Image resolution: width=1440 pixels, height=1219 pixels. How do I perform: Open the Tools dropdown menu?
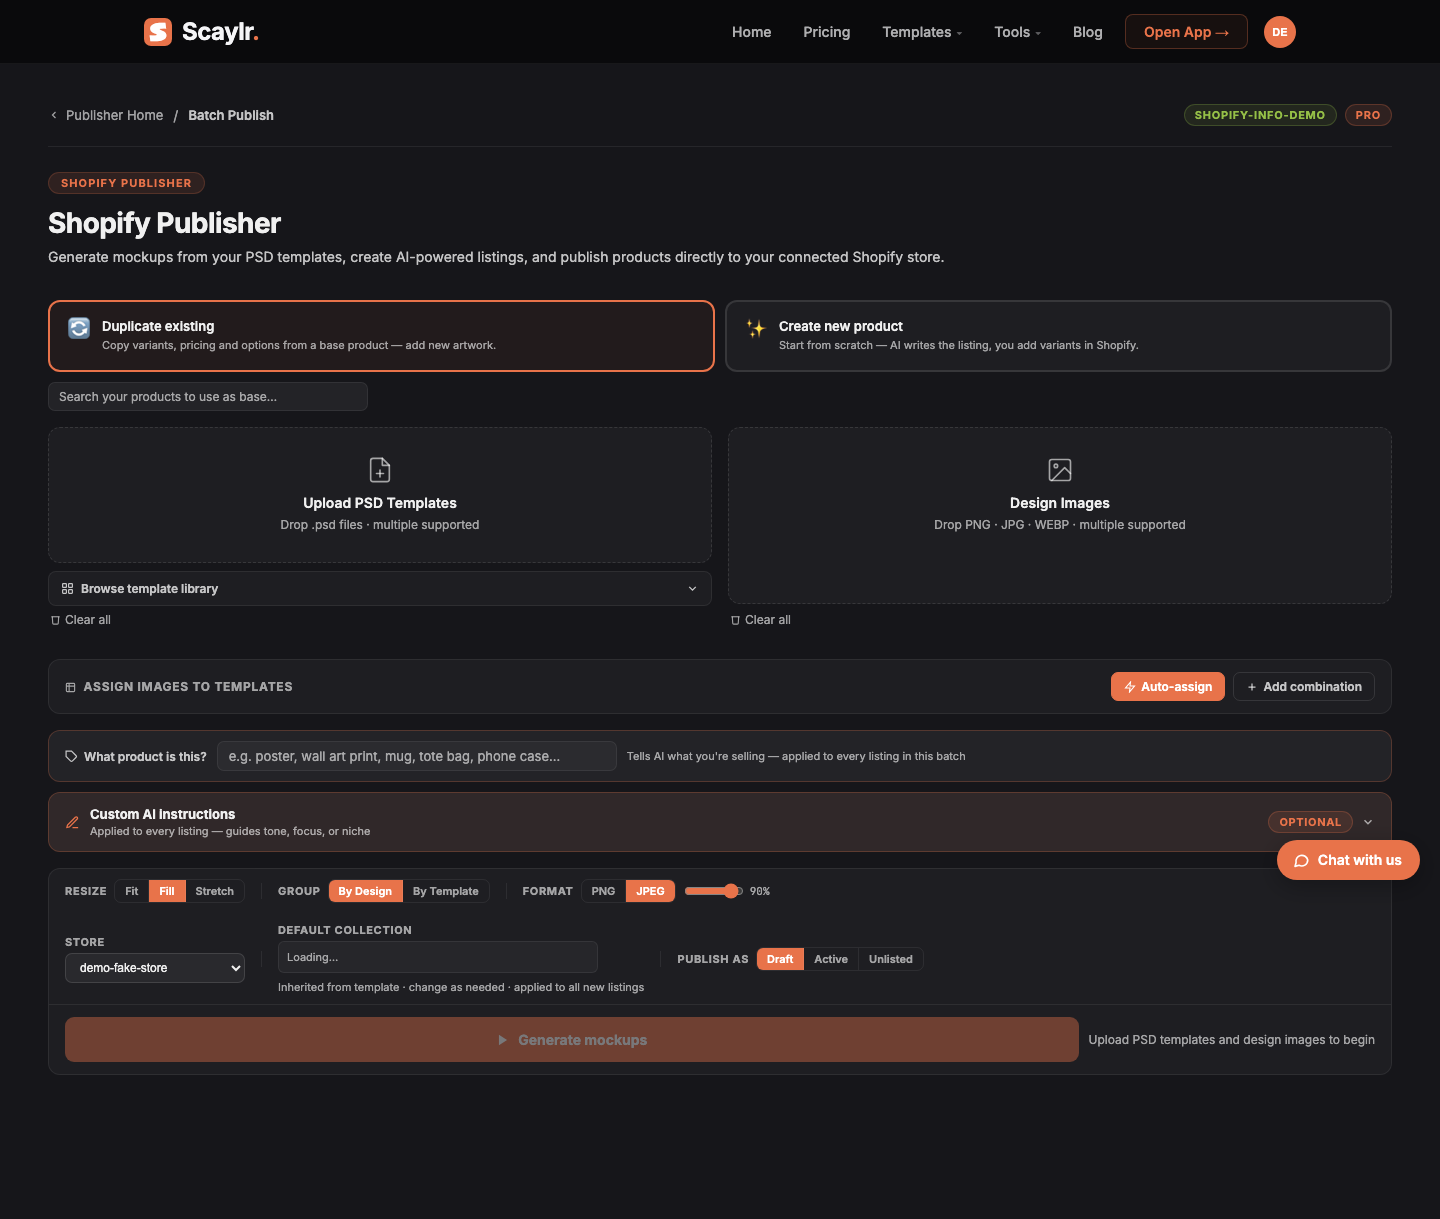click(1017, 32)
